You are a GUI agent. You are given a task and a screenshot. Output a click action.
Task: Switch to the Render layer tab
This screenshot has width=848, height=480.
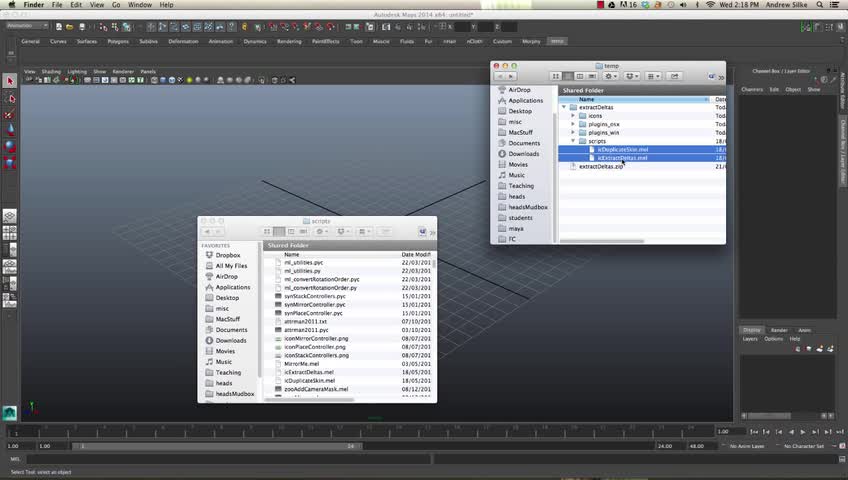click(x=779, y=330)
